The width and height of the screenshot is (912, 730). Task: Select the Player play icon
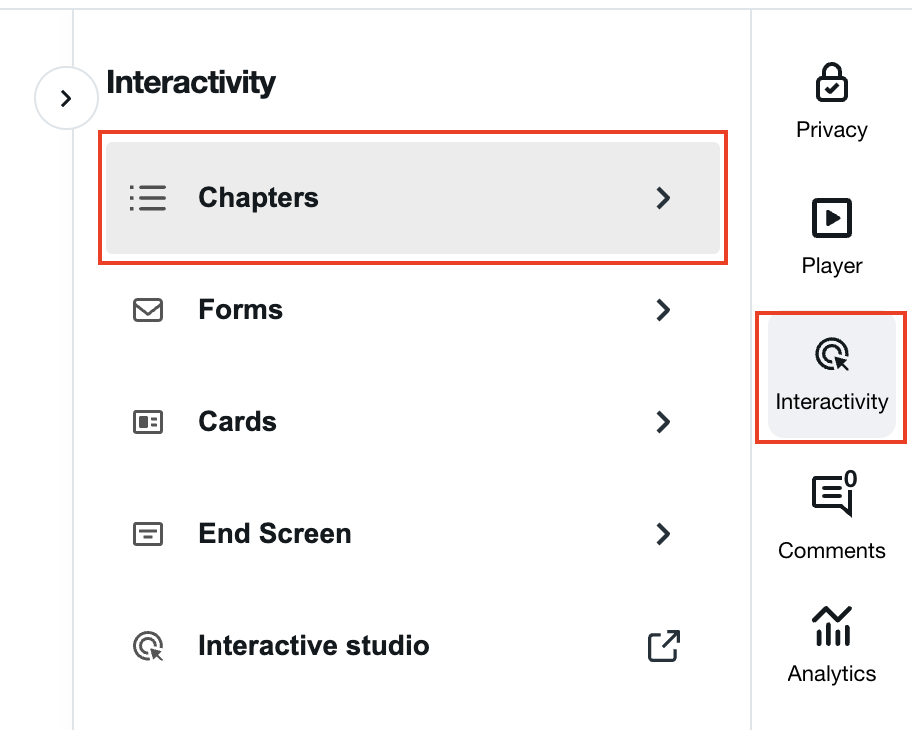pos(831,218)
